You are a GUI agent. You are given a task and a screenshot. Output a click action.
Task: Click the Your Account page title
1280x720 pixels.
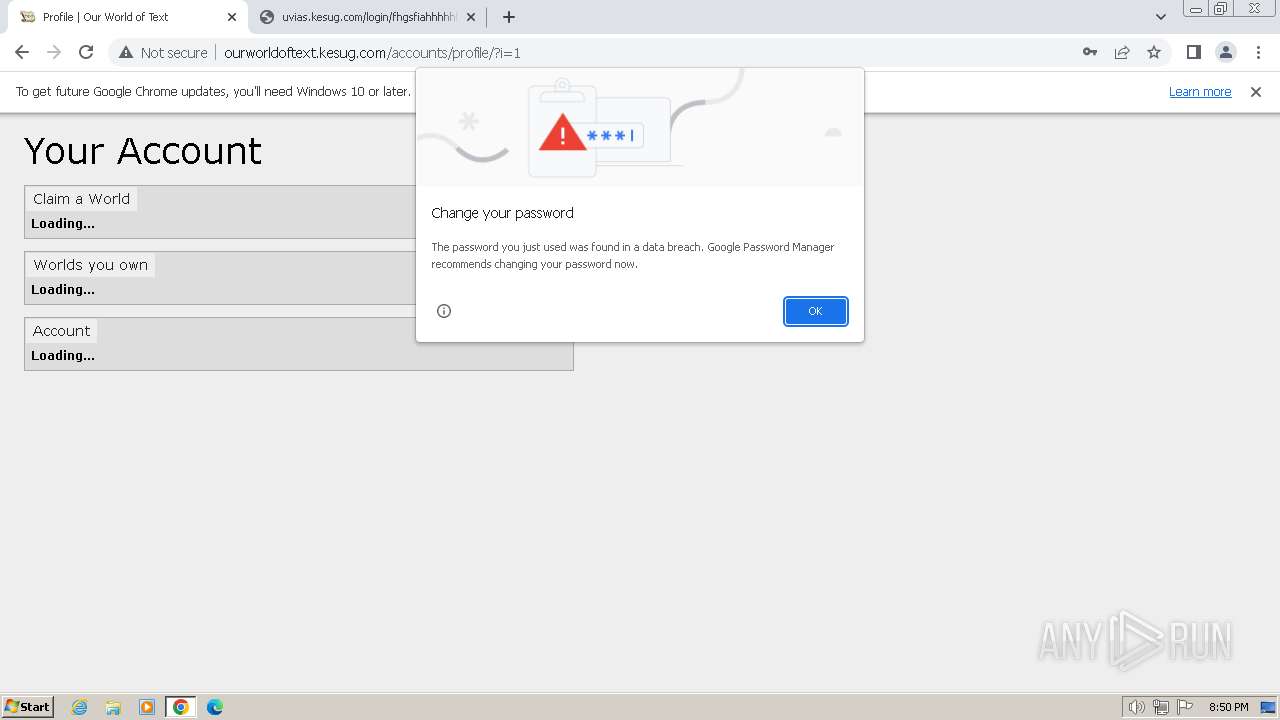143,151
